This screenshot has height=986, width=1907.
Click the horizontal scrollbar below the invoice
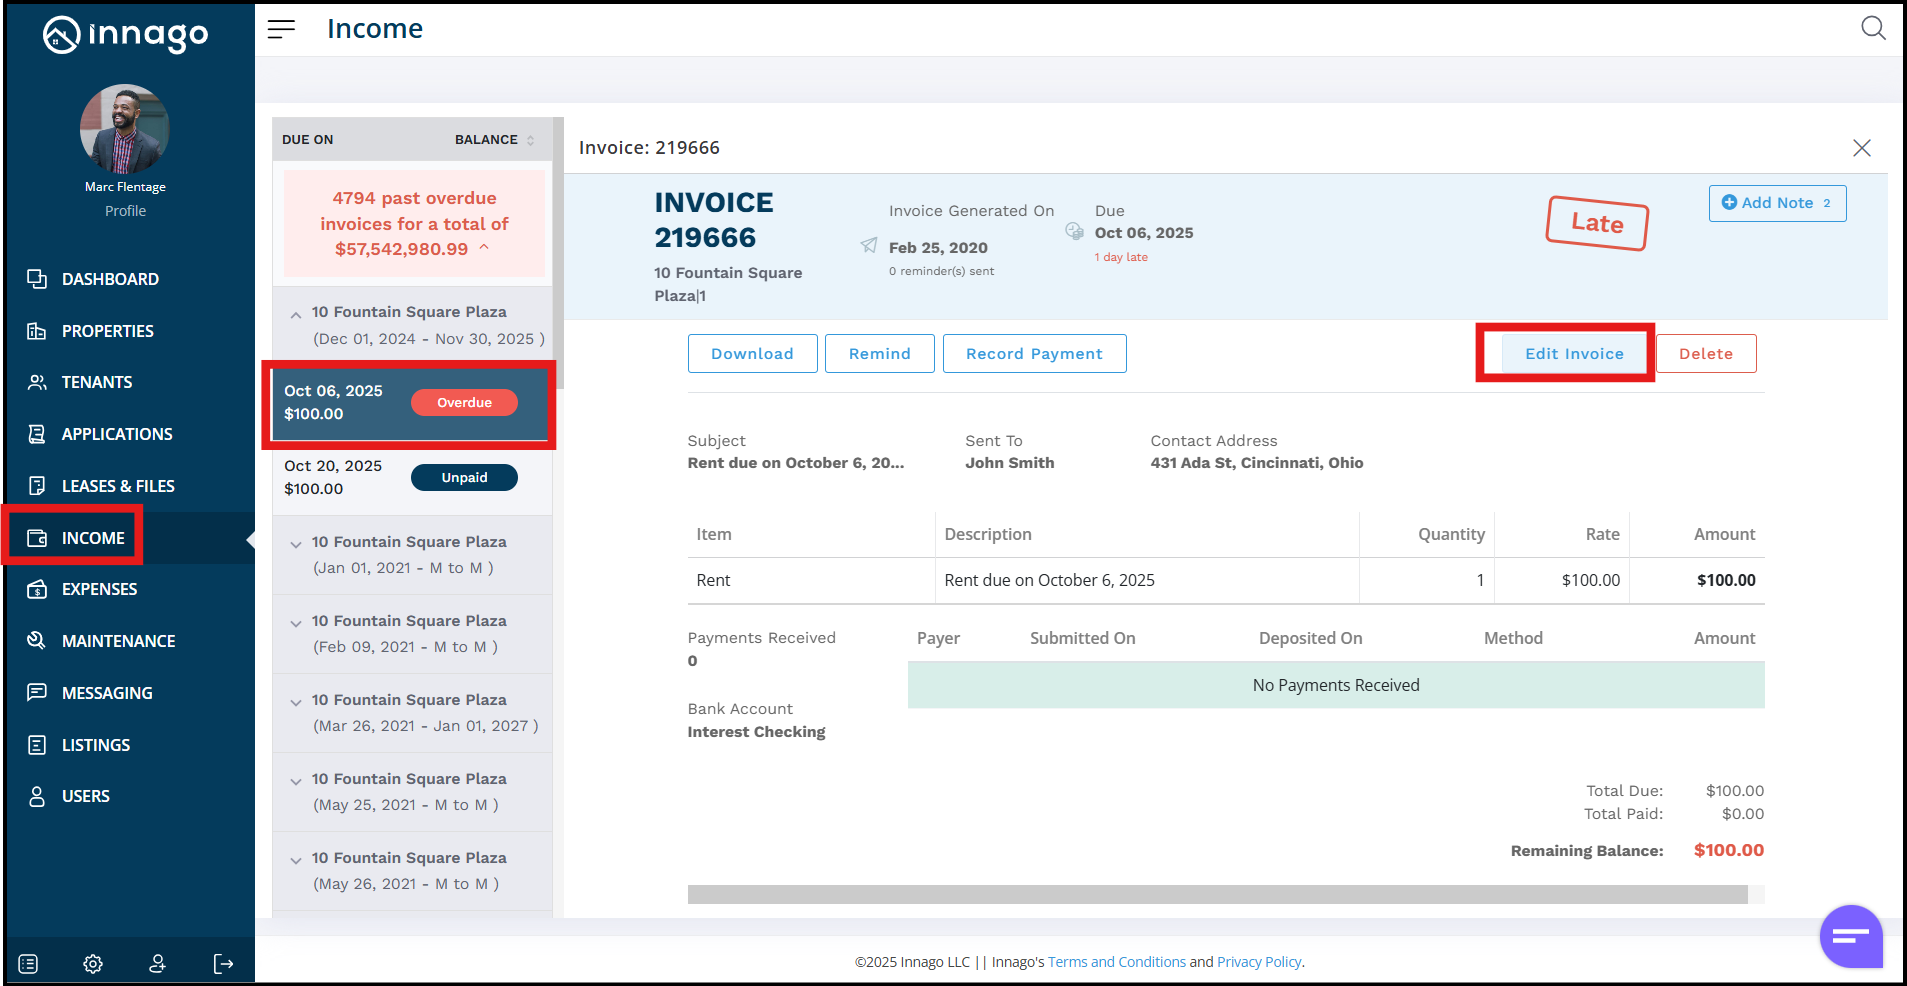coord(1217,894)
